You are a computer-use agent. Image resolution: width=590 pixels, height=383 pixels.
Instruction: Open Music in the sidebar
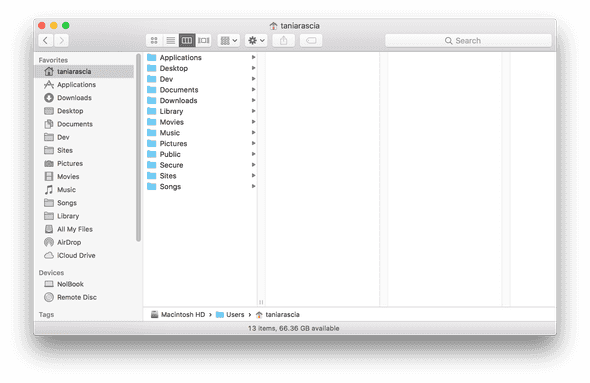point(84,190)
